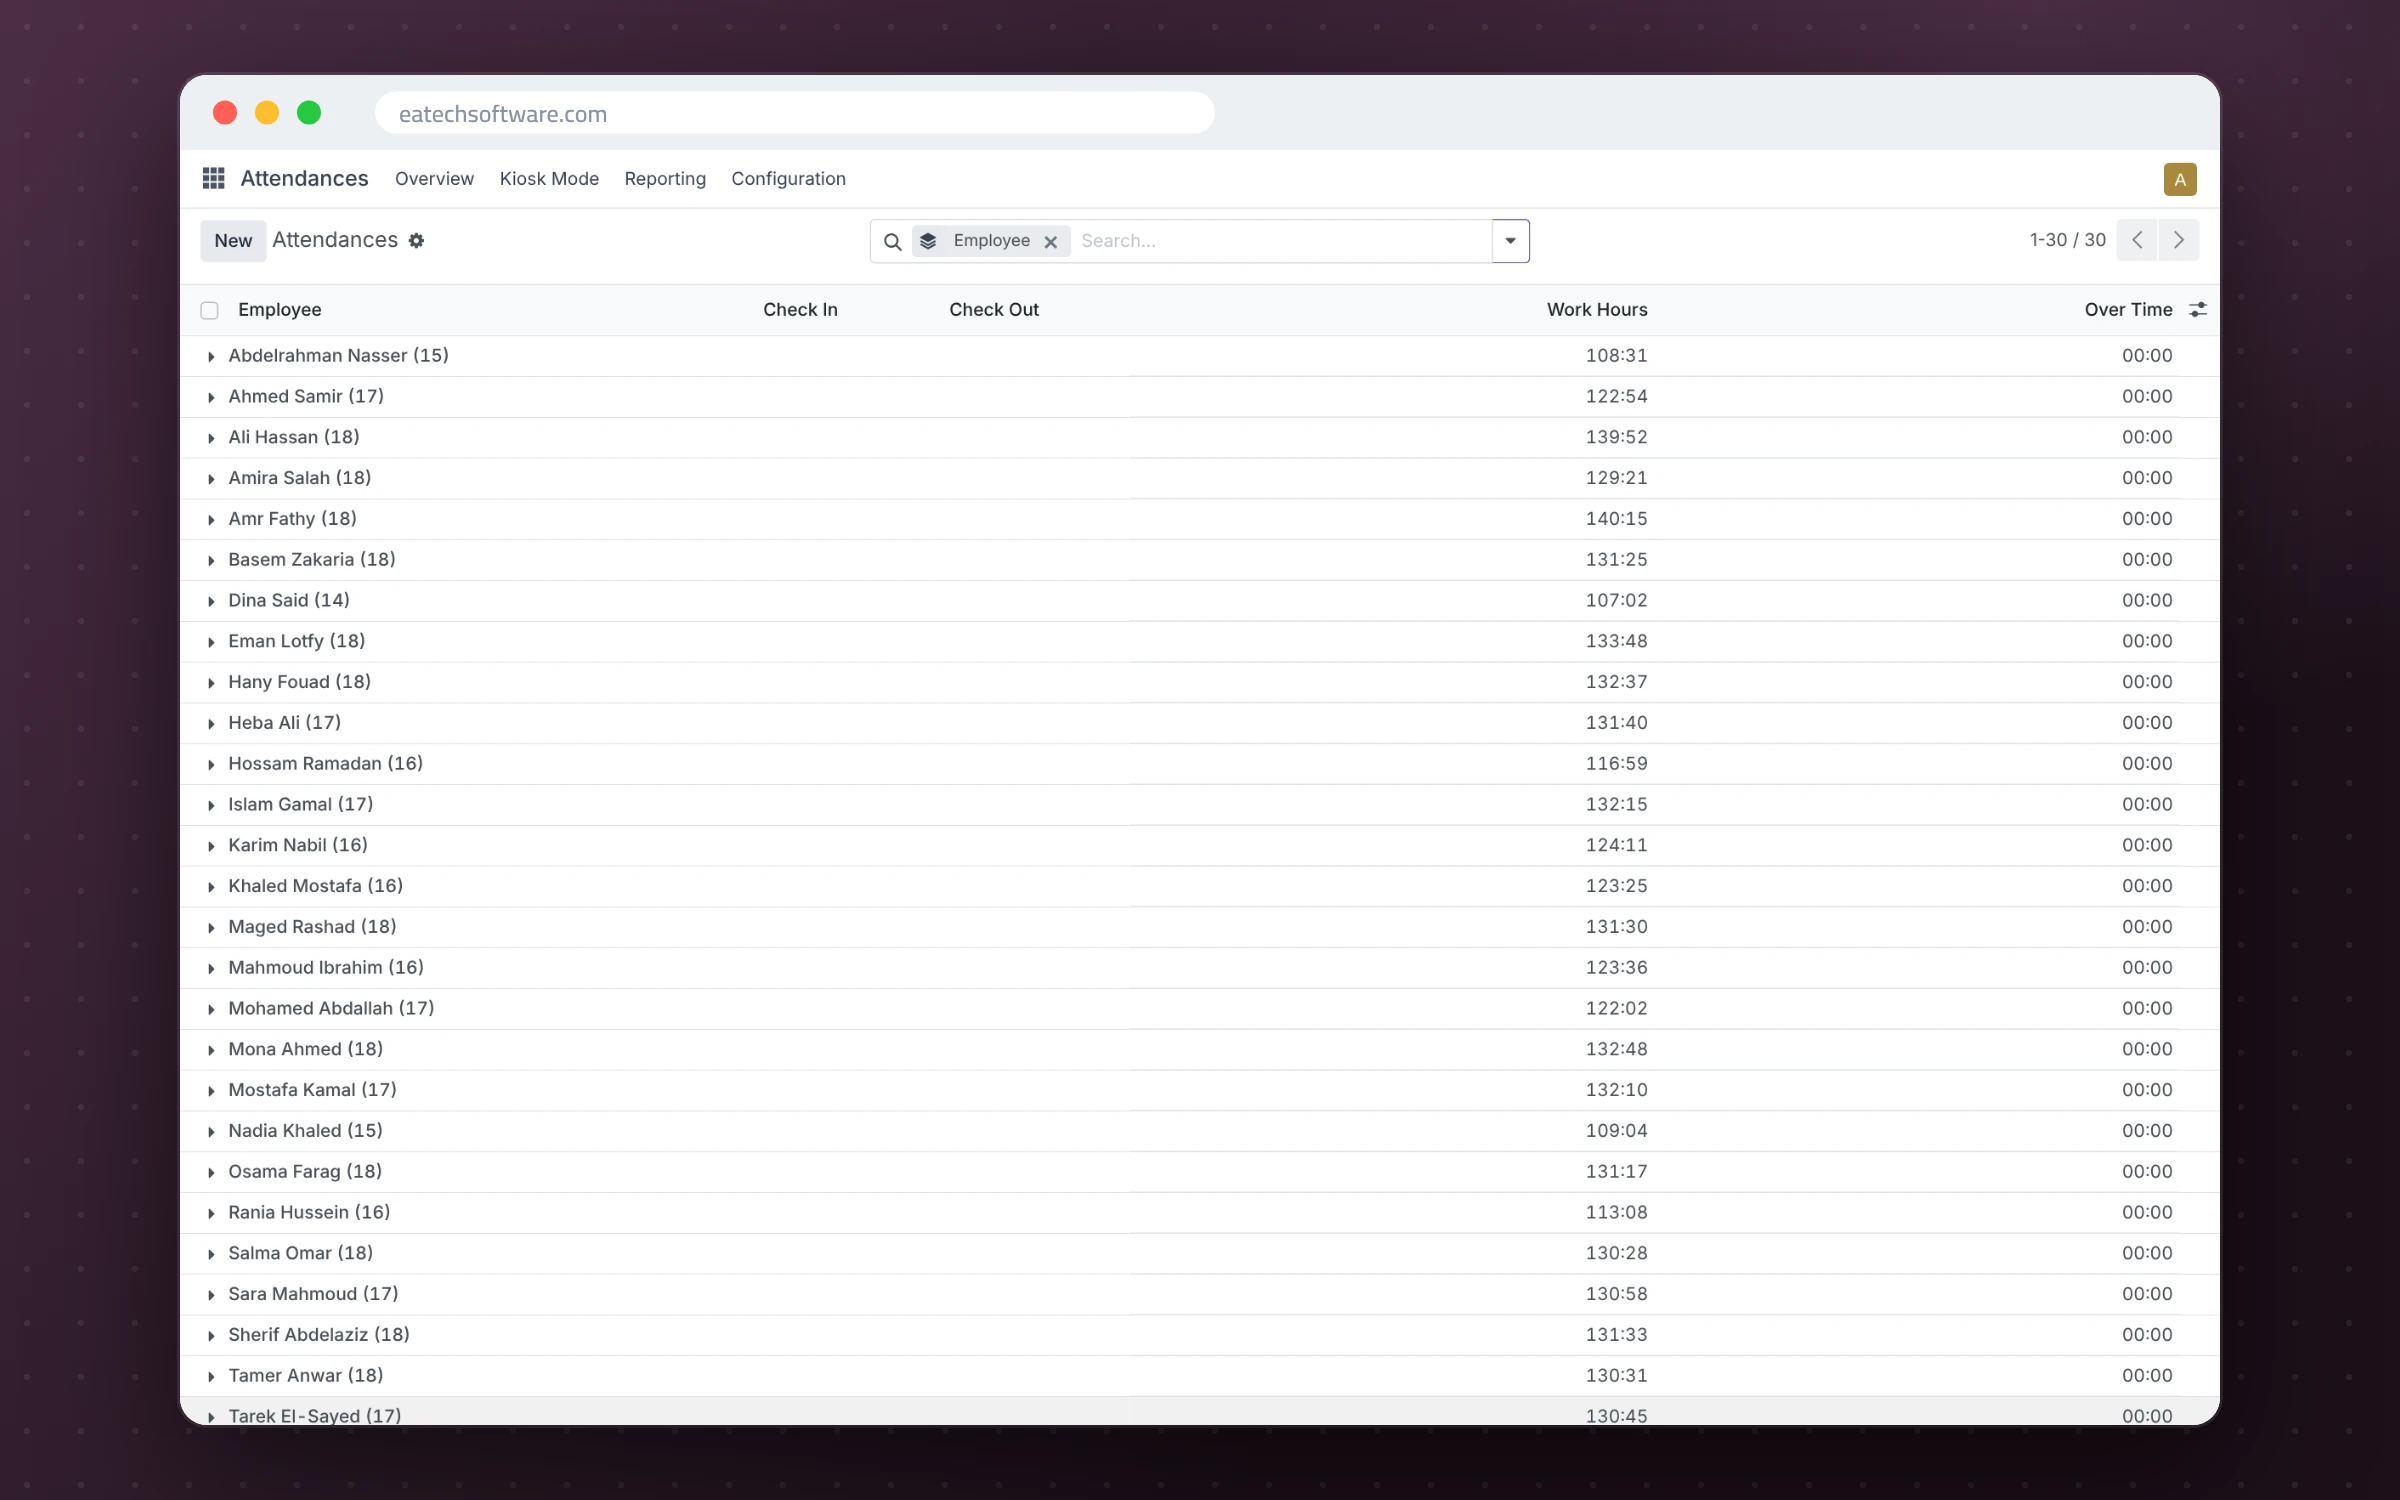Screen dimensions: 2400x1500
Task: Select the Tamer Anwar (18) row
Action: (1200, 1376)
